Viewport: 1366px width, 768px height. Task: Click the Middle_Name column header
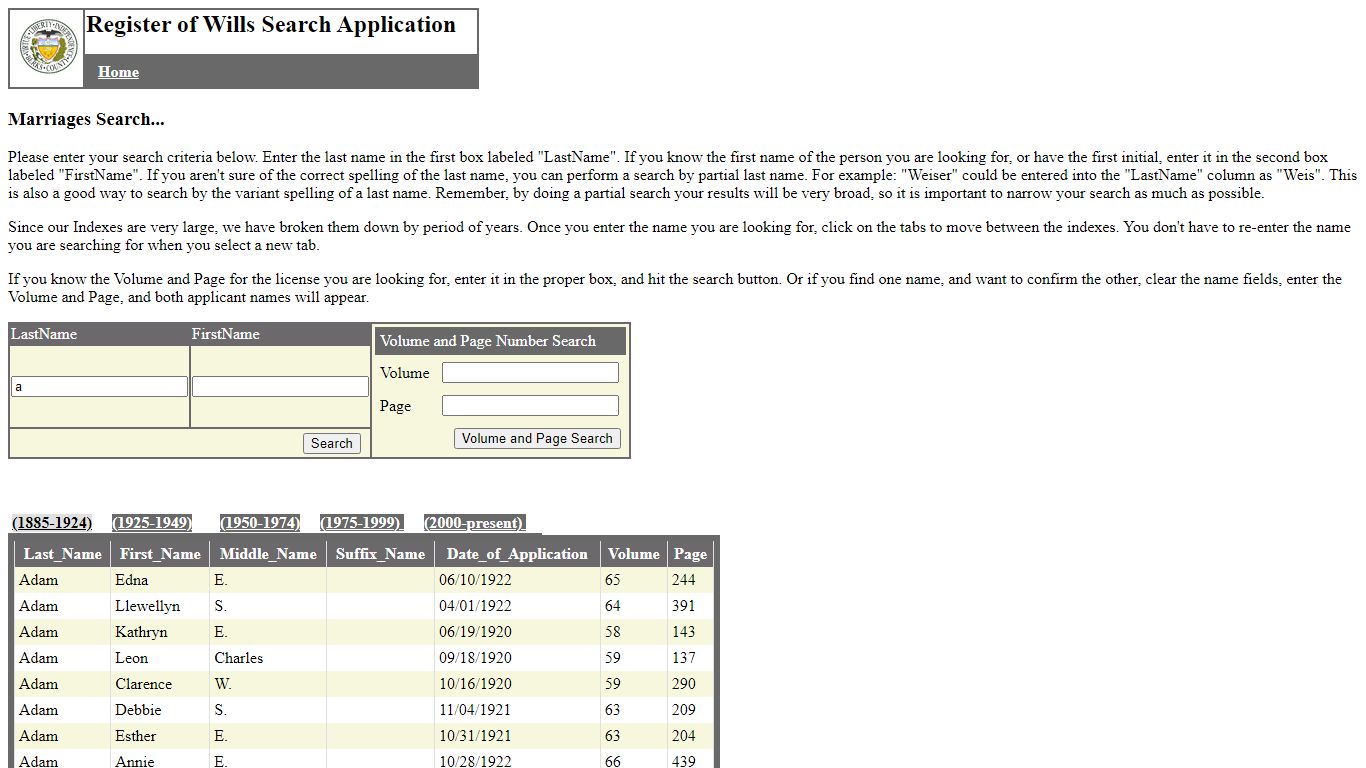tap(268, 554)
